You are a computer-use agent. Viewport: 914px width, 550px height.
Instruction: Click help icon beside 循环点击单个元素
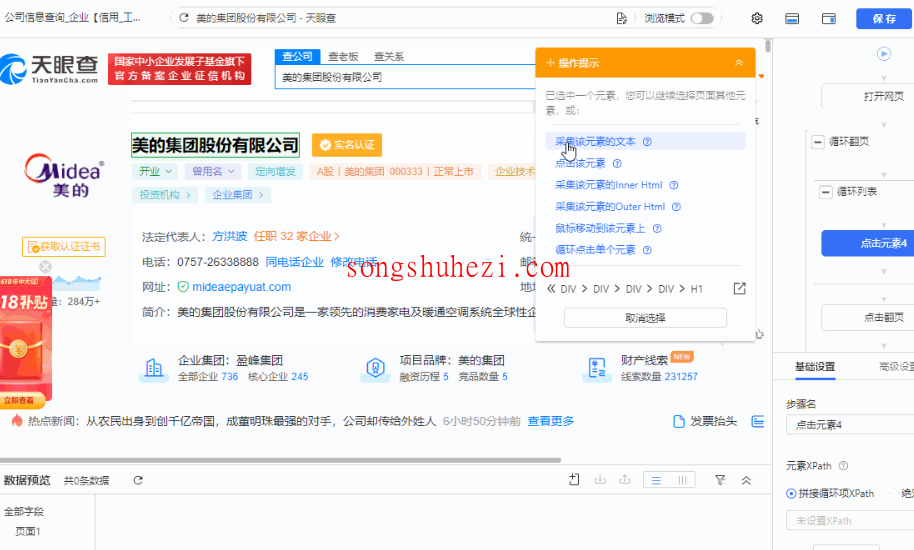(x=647, y=250)
